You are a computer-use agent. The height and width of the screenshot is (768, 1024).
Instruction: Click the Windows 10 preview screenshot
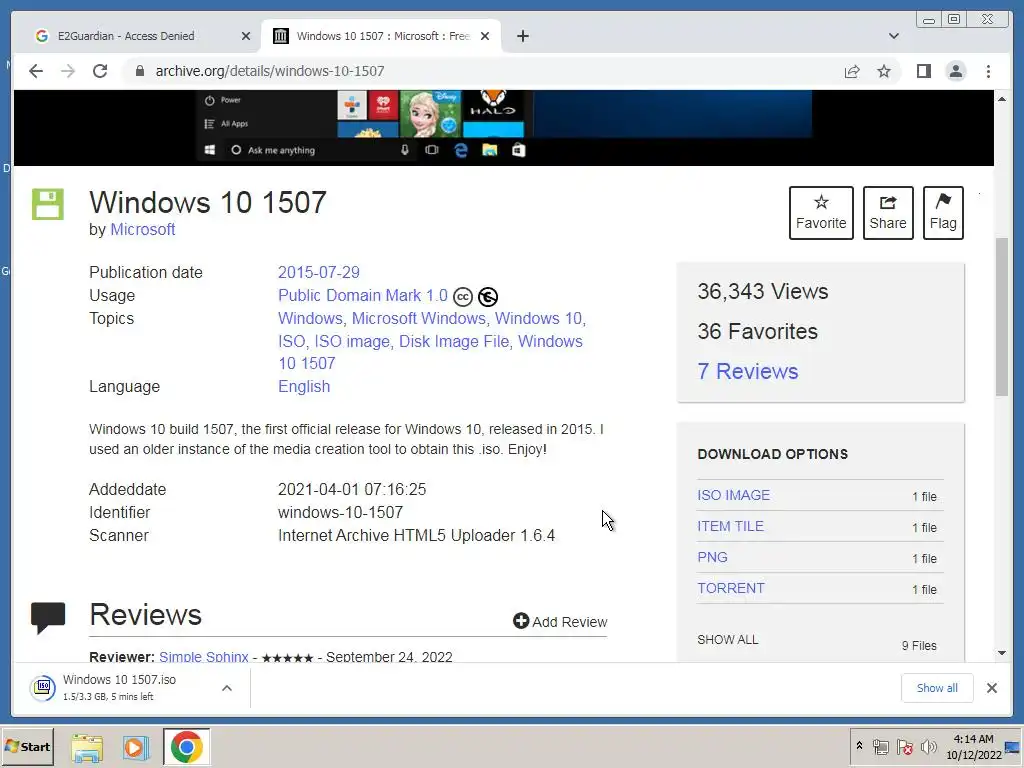click(x=504, y=127)
